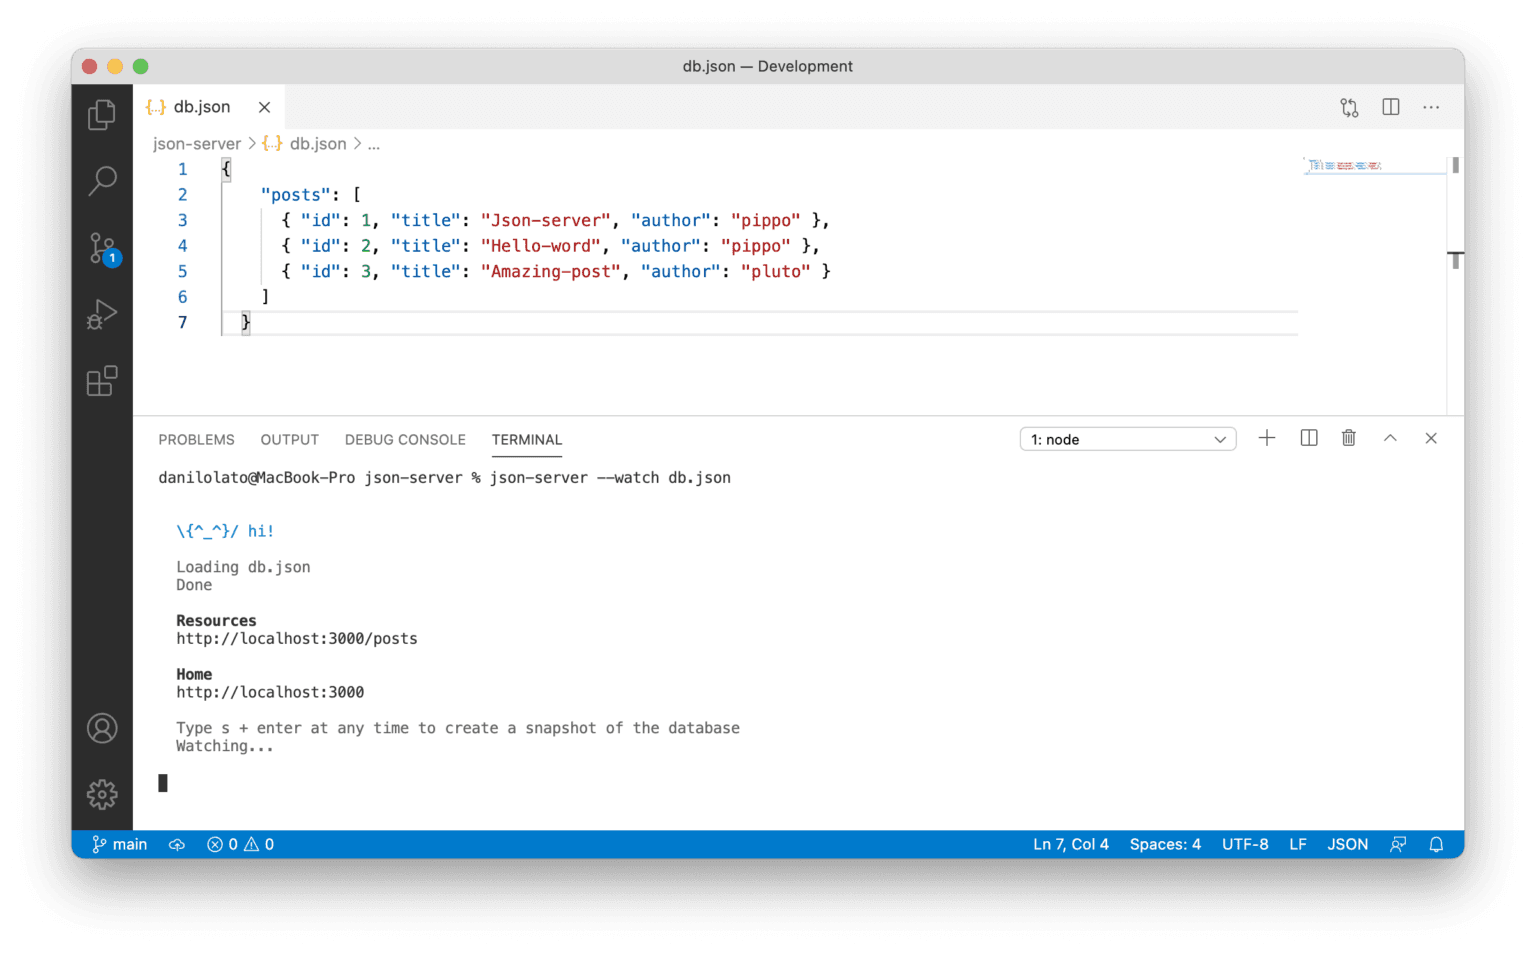Change indentation via Spaces: 4
Screen dimensions: 1536x953
coord(1165,845)
